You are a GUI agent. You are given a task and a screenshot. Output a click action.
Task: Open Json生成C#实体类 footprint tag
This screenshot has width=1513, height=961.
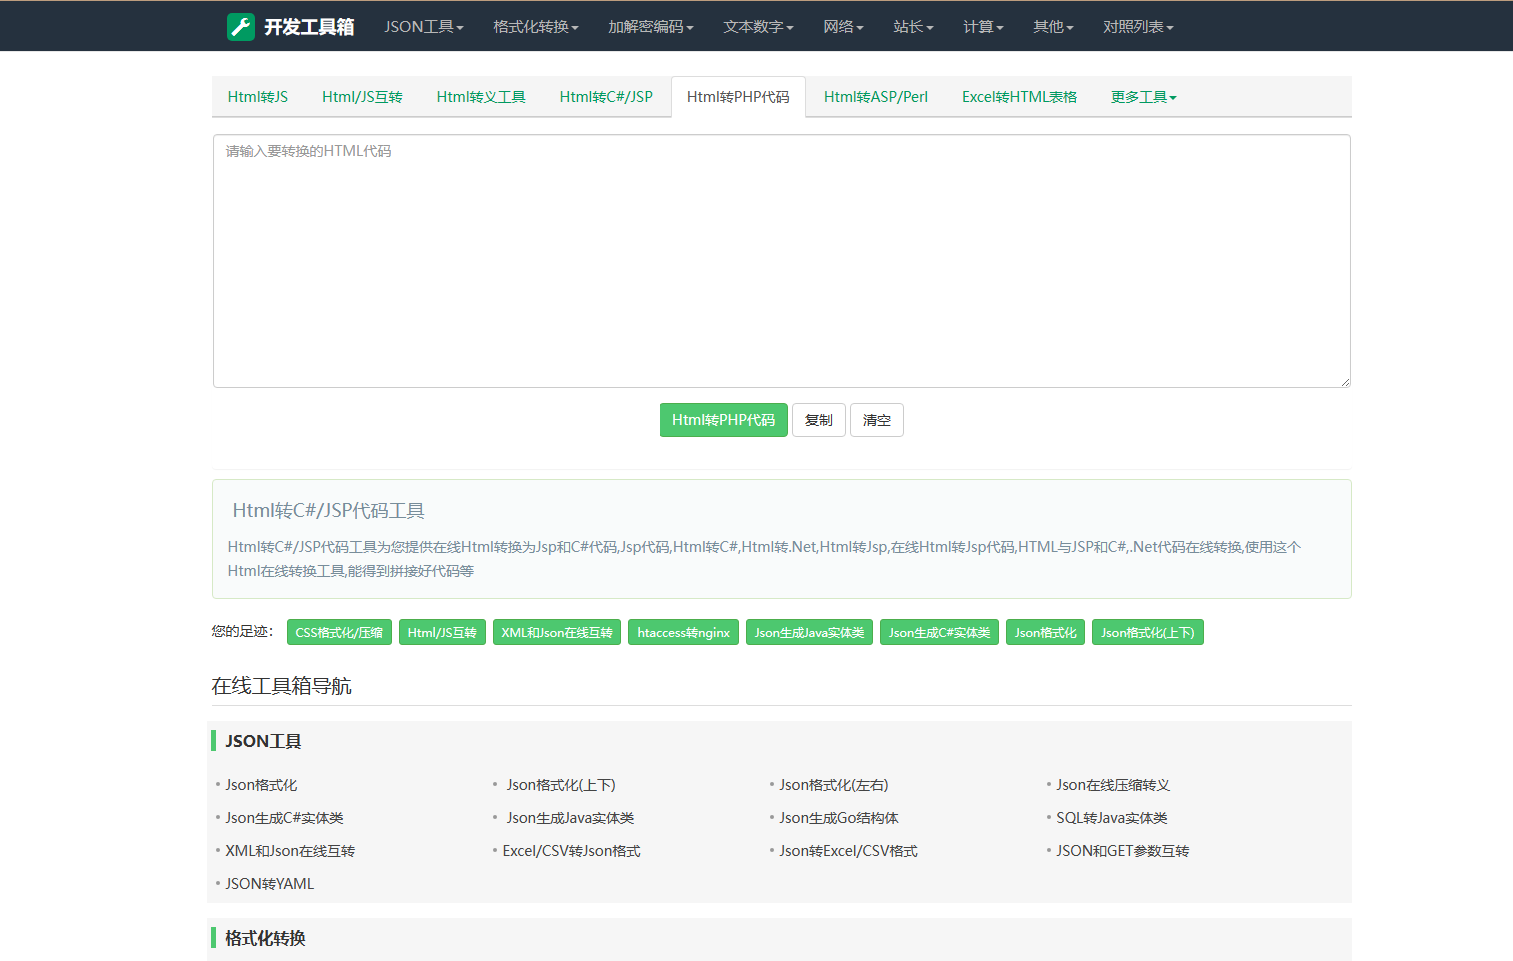(x=939, y=632)
